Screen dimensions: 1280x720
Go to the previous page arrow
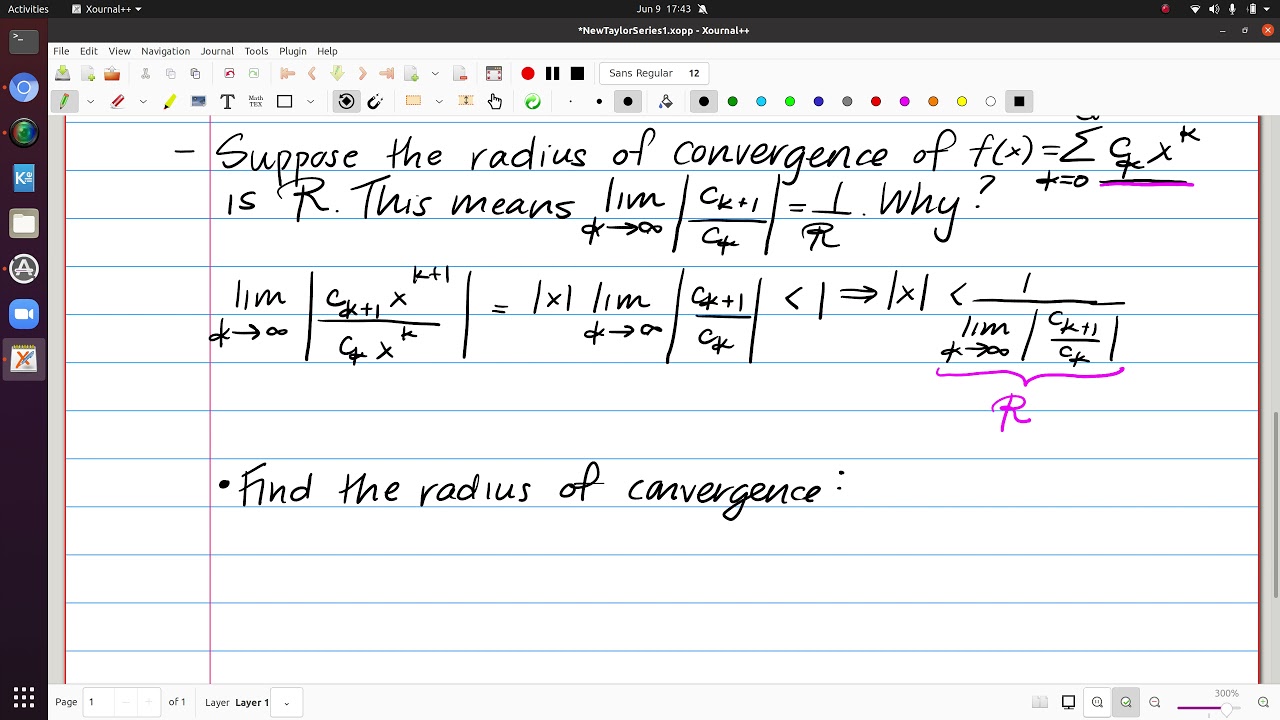pos(312,73)
